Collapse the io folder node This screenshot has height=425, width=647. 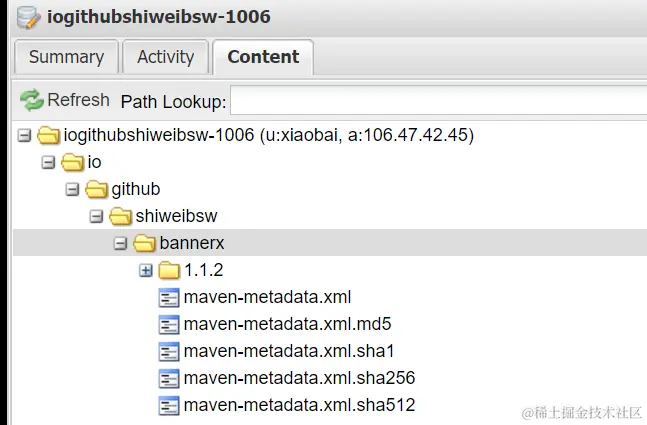48,162
